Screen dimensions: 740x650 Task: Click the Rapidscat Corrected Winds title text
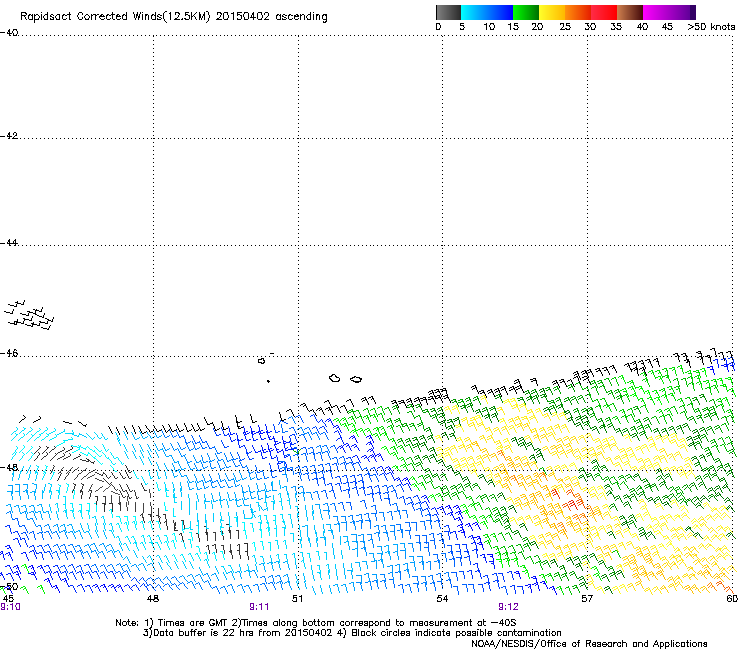click(x=174, y=17)
